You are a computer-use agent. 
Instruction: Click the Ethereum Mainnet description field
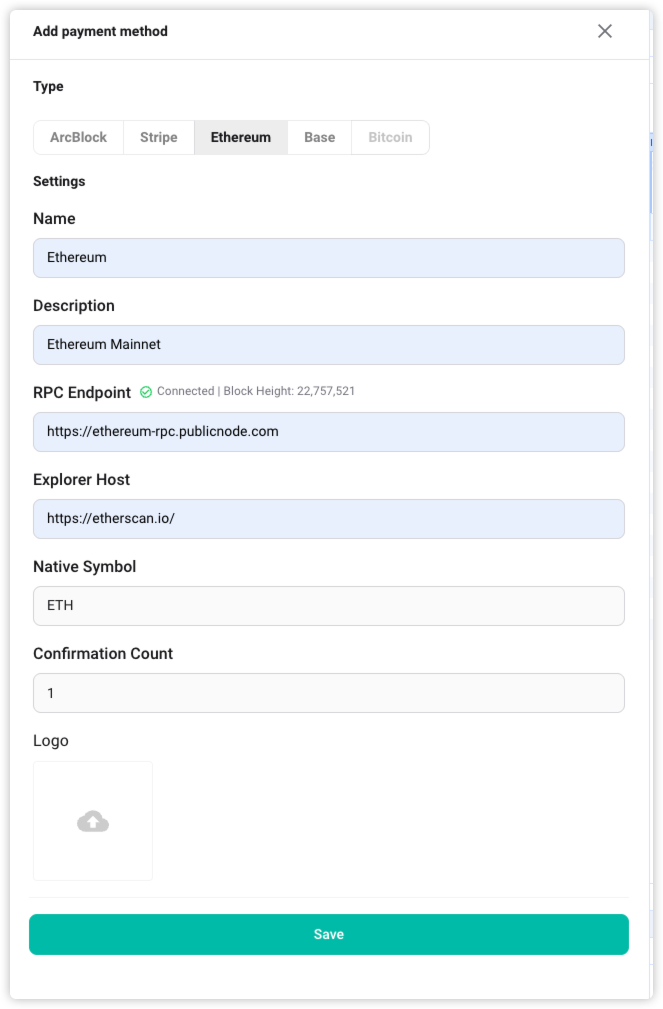click(329, 344)
